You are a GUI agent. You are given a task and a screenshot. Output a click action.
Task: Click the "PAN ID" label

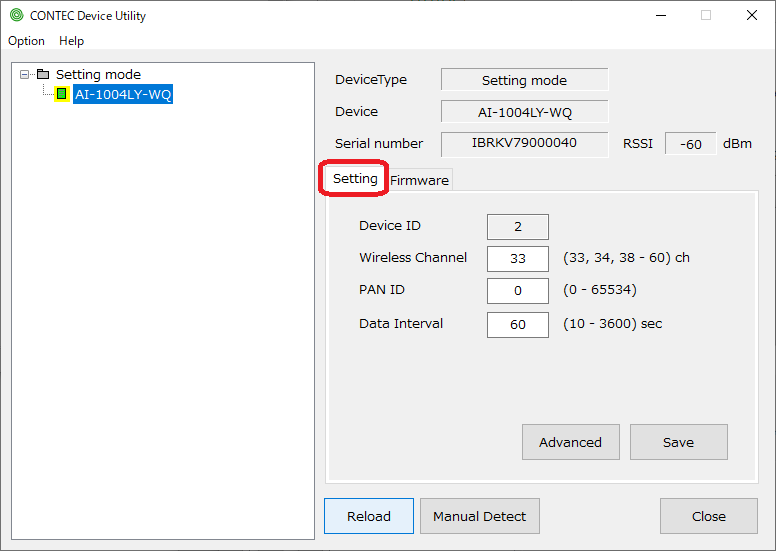(x=382, y=290)
